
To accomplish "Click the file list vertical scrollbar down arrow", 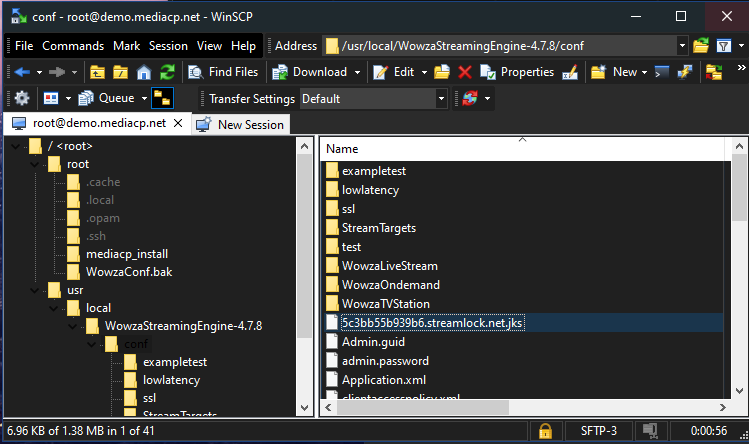I will click(x=739, y=391).
